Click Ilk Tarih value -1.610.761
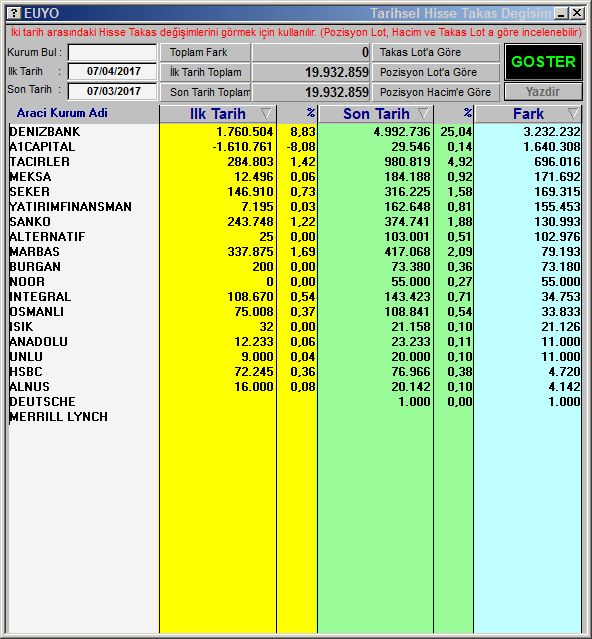592x639 pixels. pos(242,147)
